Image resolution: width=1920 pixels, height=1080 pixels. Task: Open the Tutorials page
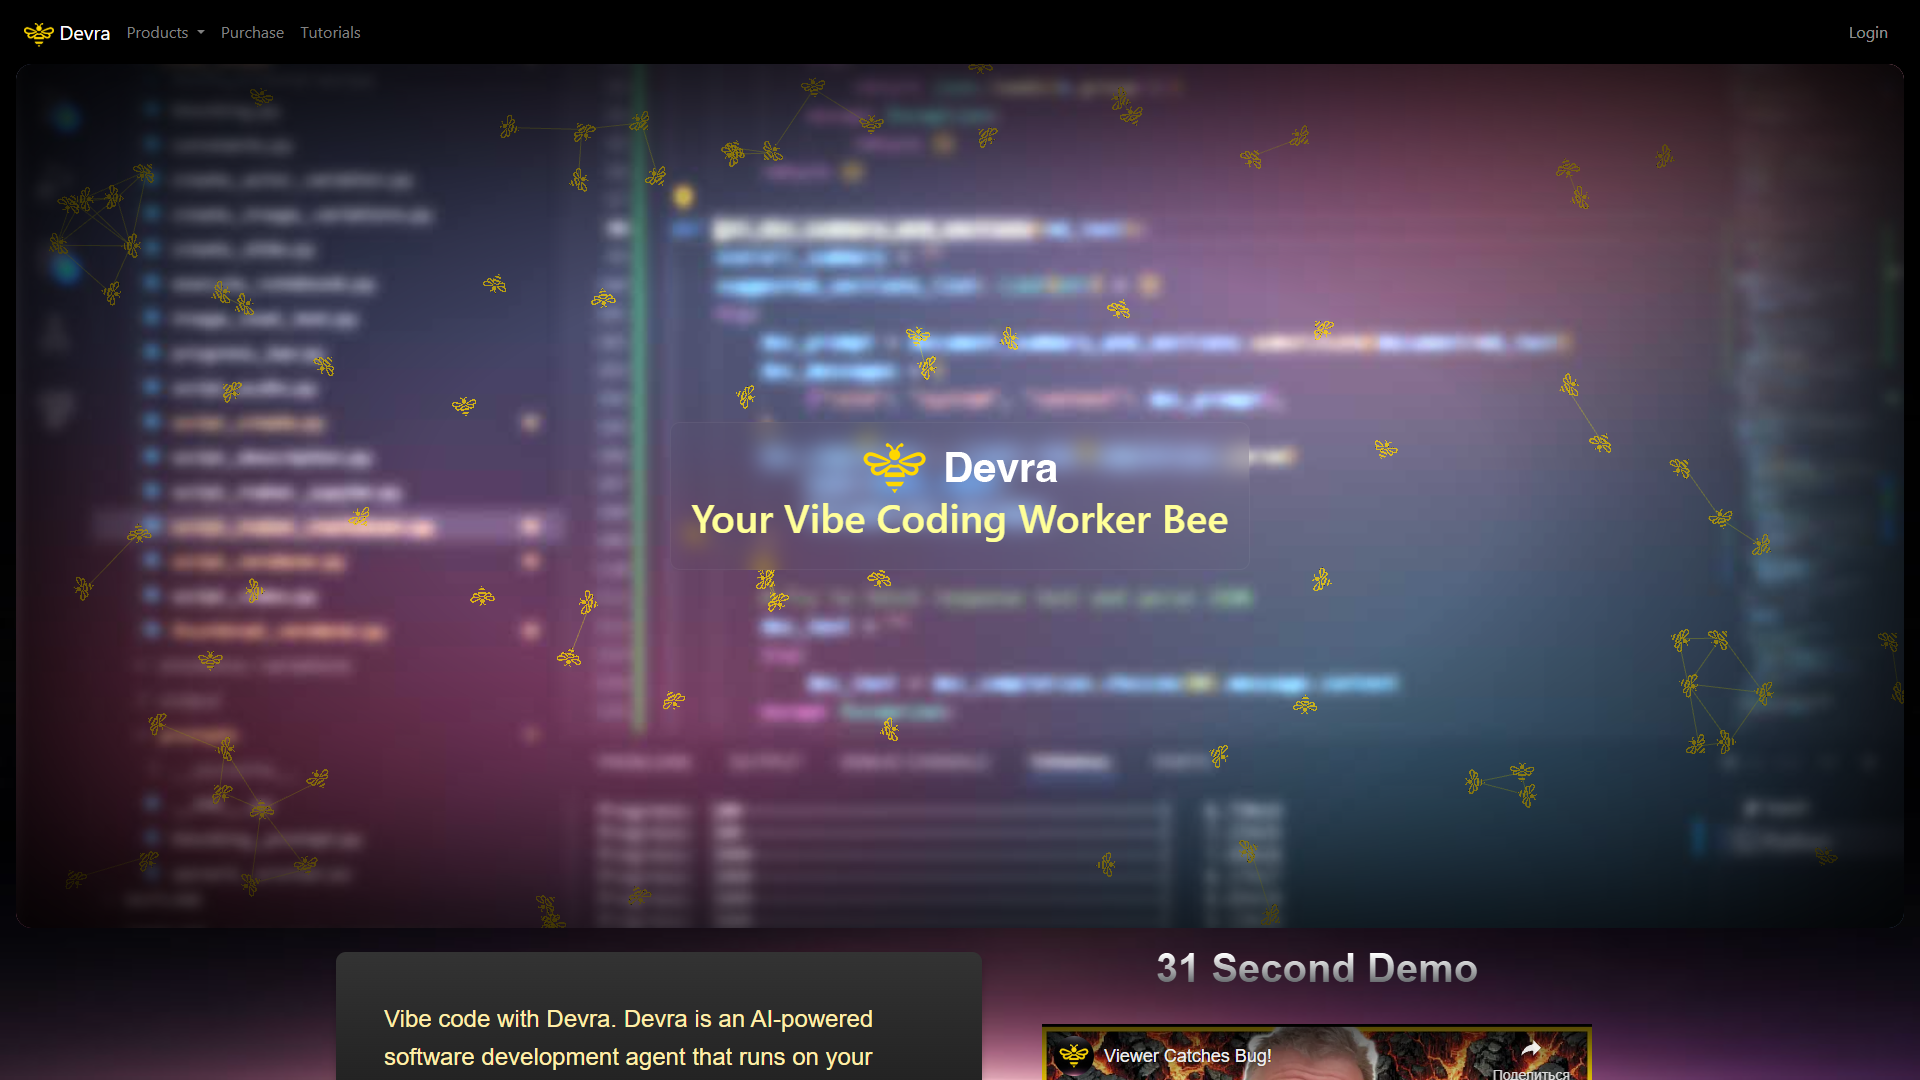tap(330, 33)
